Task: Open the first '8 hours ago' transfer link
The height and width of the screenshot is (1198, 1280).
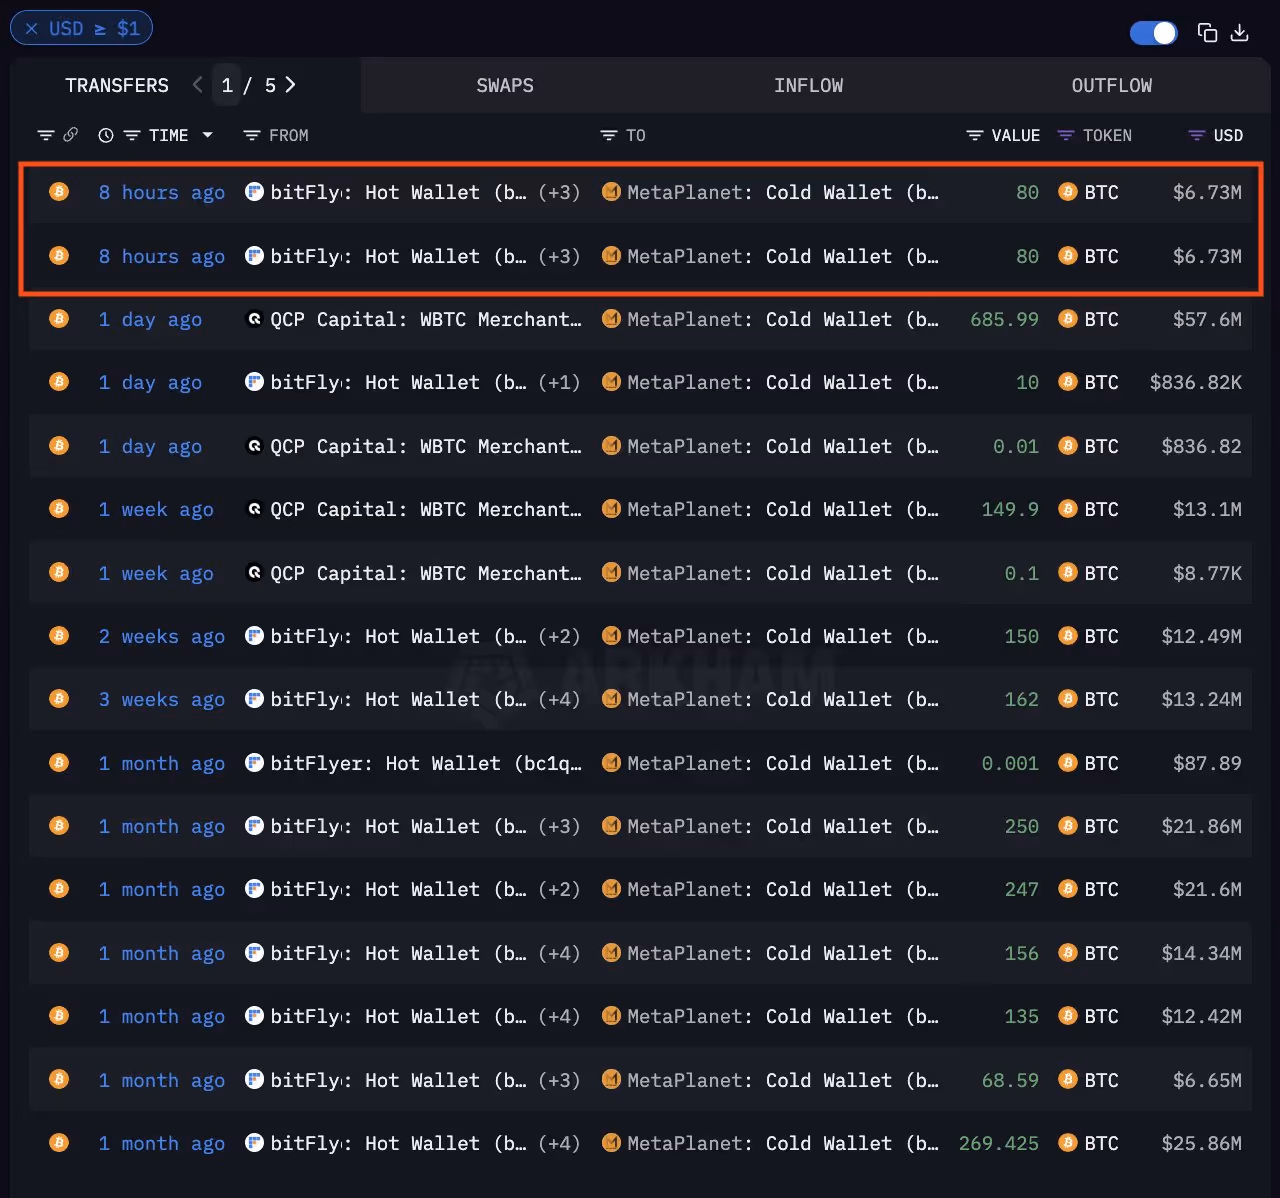Action: coord(161,192)
